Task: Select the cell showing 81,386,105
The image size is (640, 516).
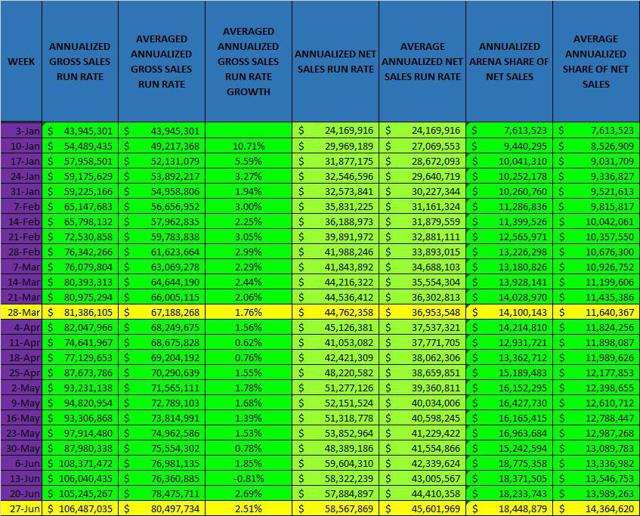Action: [x=80, y=312]
